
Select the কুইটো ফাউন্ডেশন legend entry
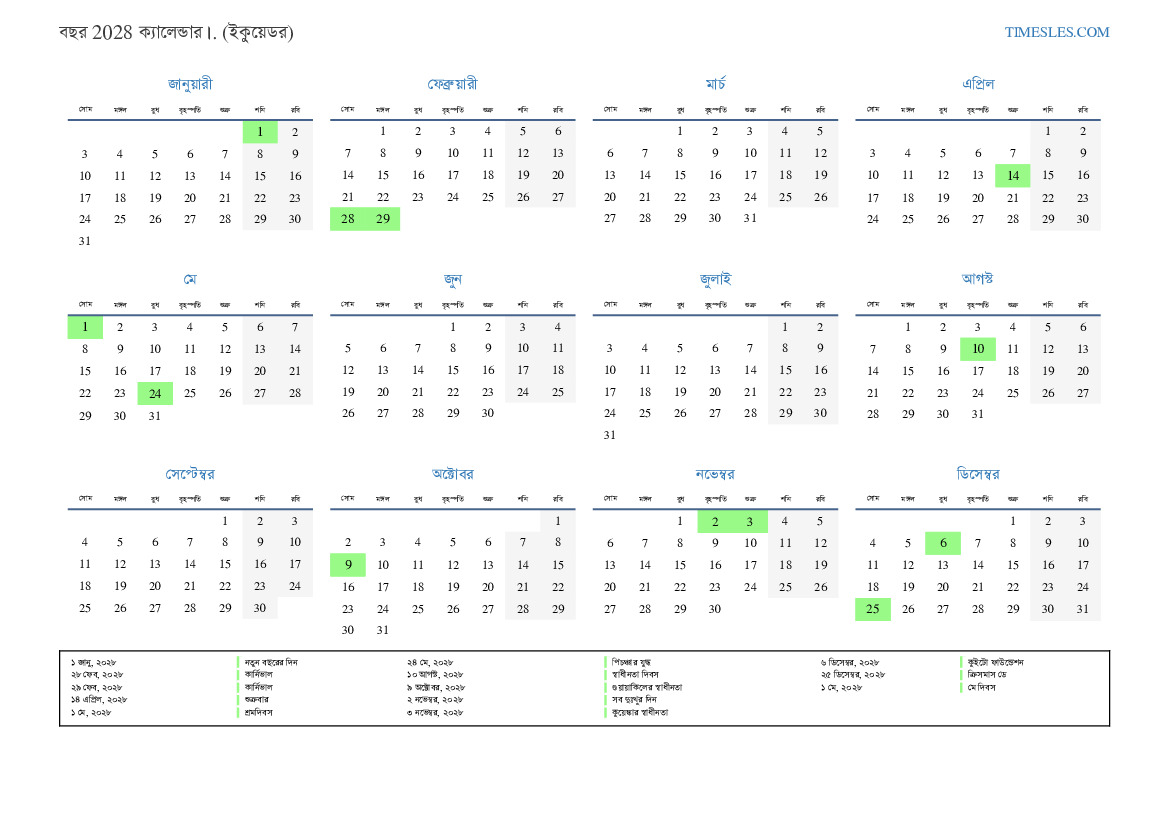point(995,662)
